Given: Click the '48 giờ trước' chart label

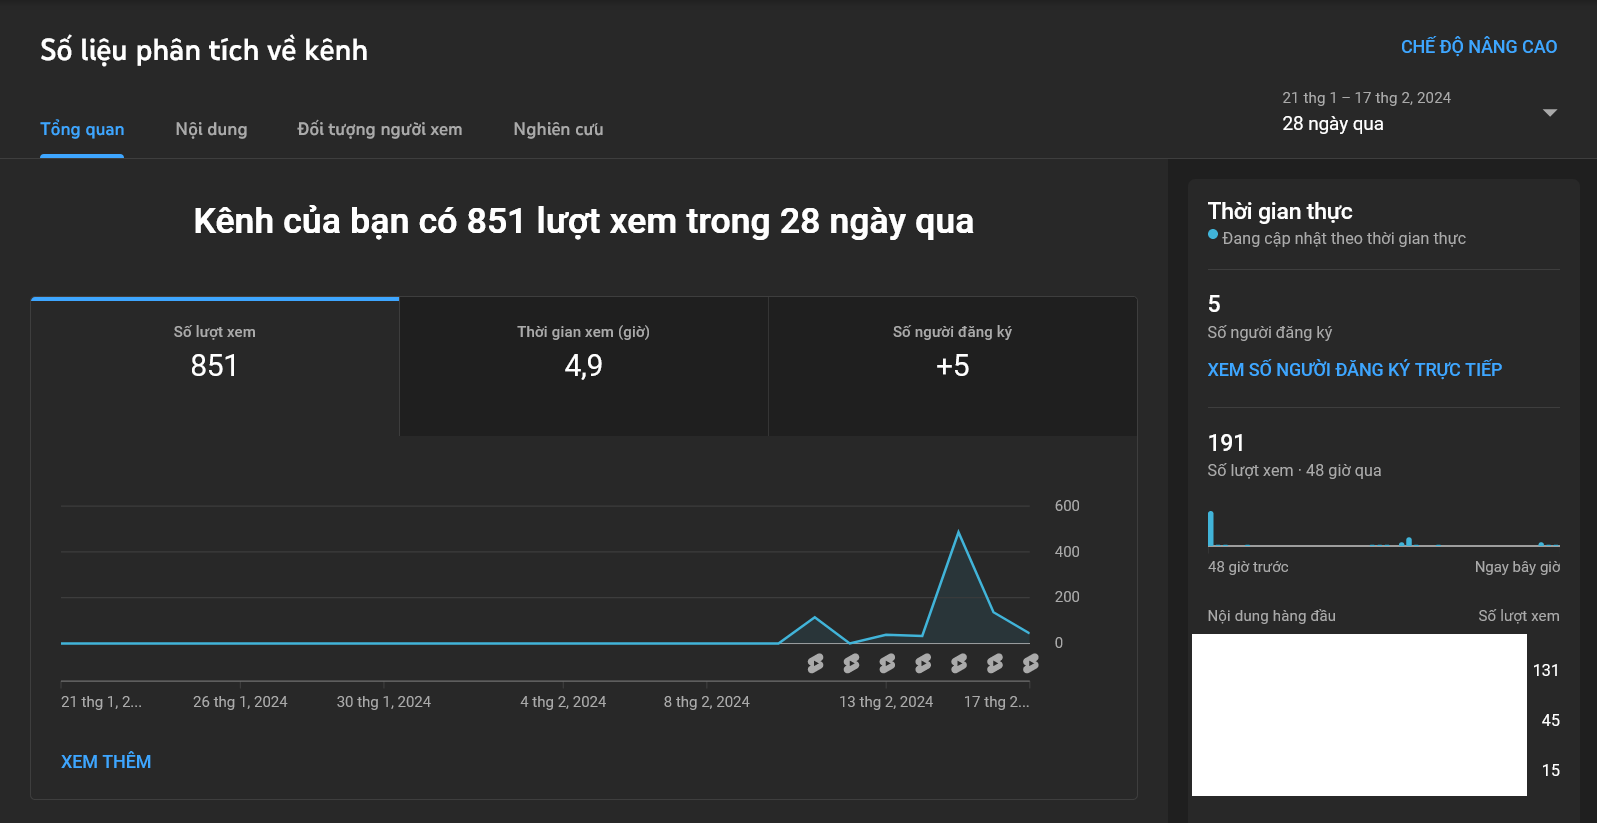Looking at the screenshot, I should (1248, 567).
